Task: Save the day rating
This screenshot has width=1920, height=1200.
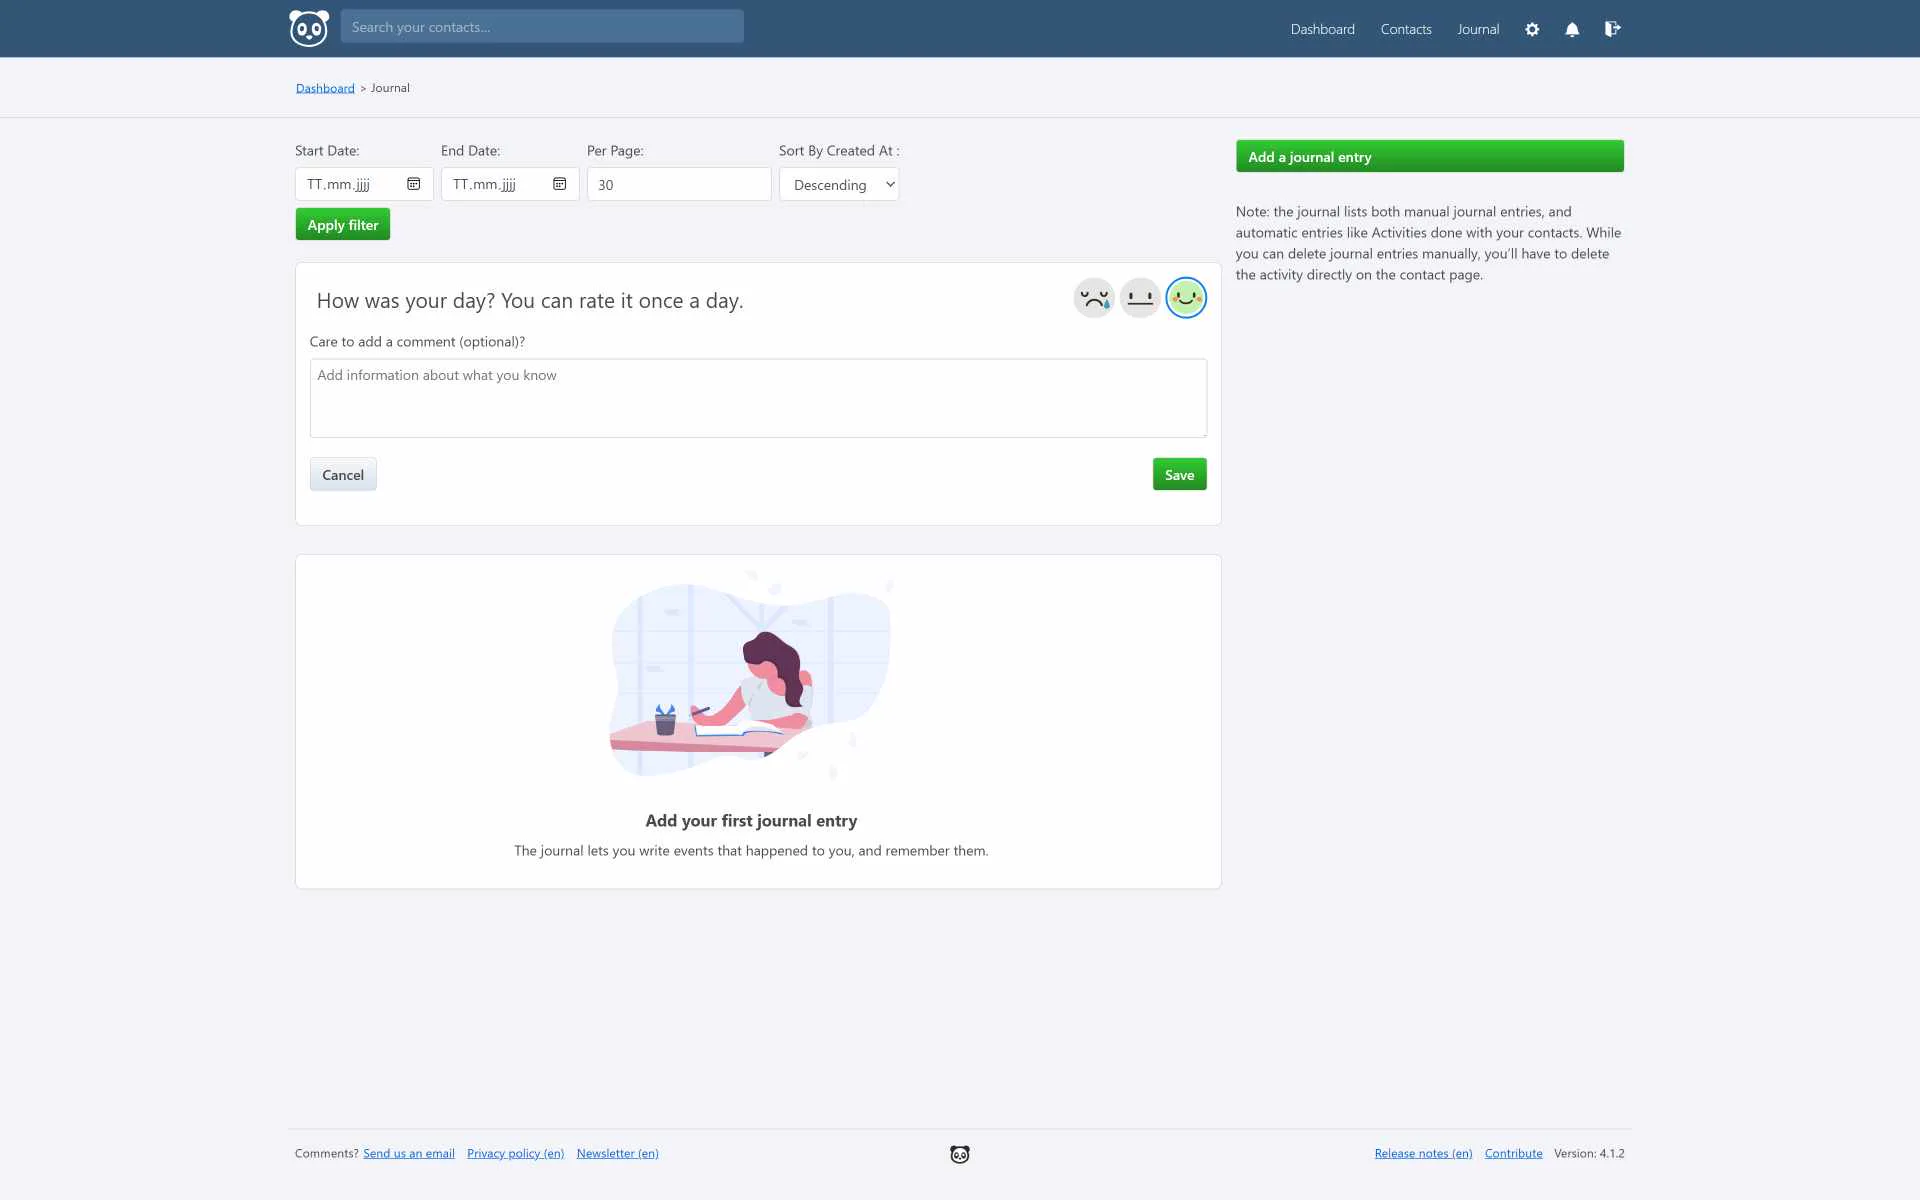Action: (1180, 474)
